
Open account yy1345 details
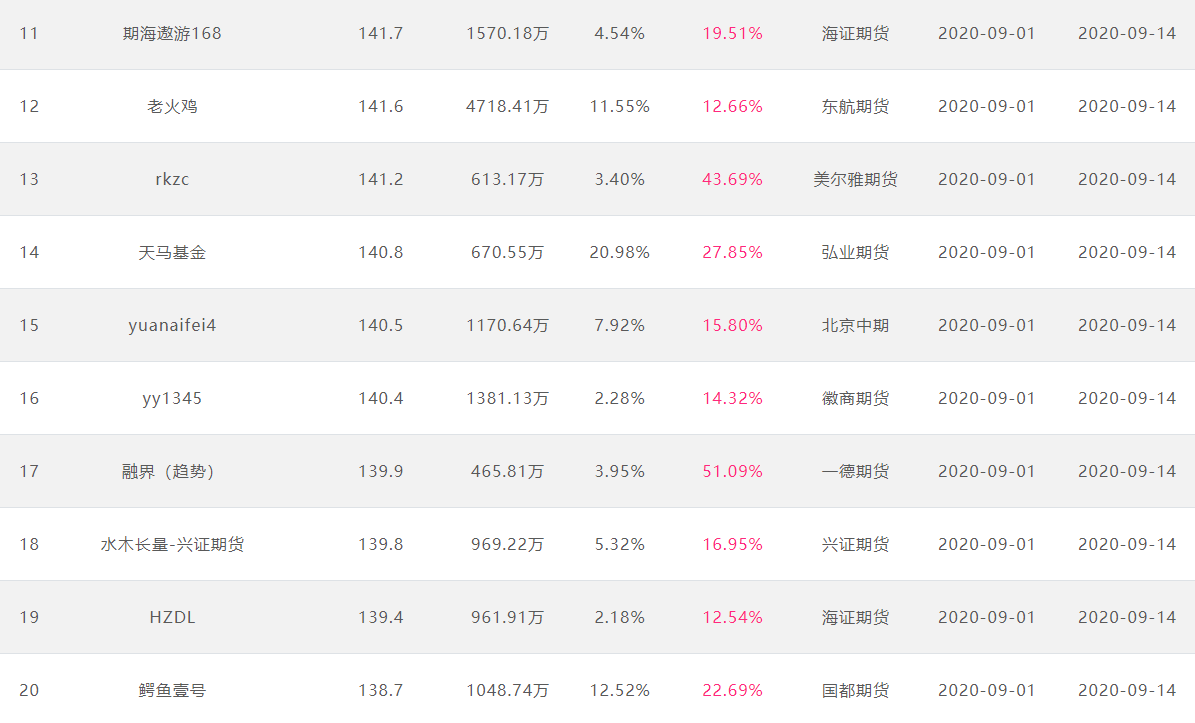[172, 398]
